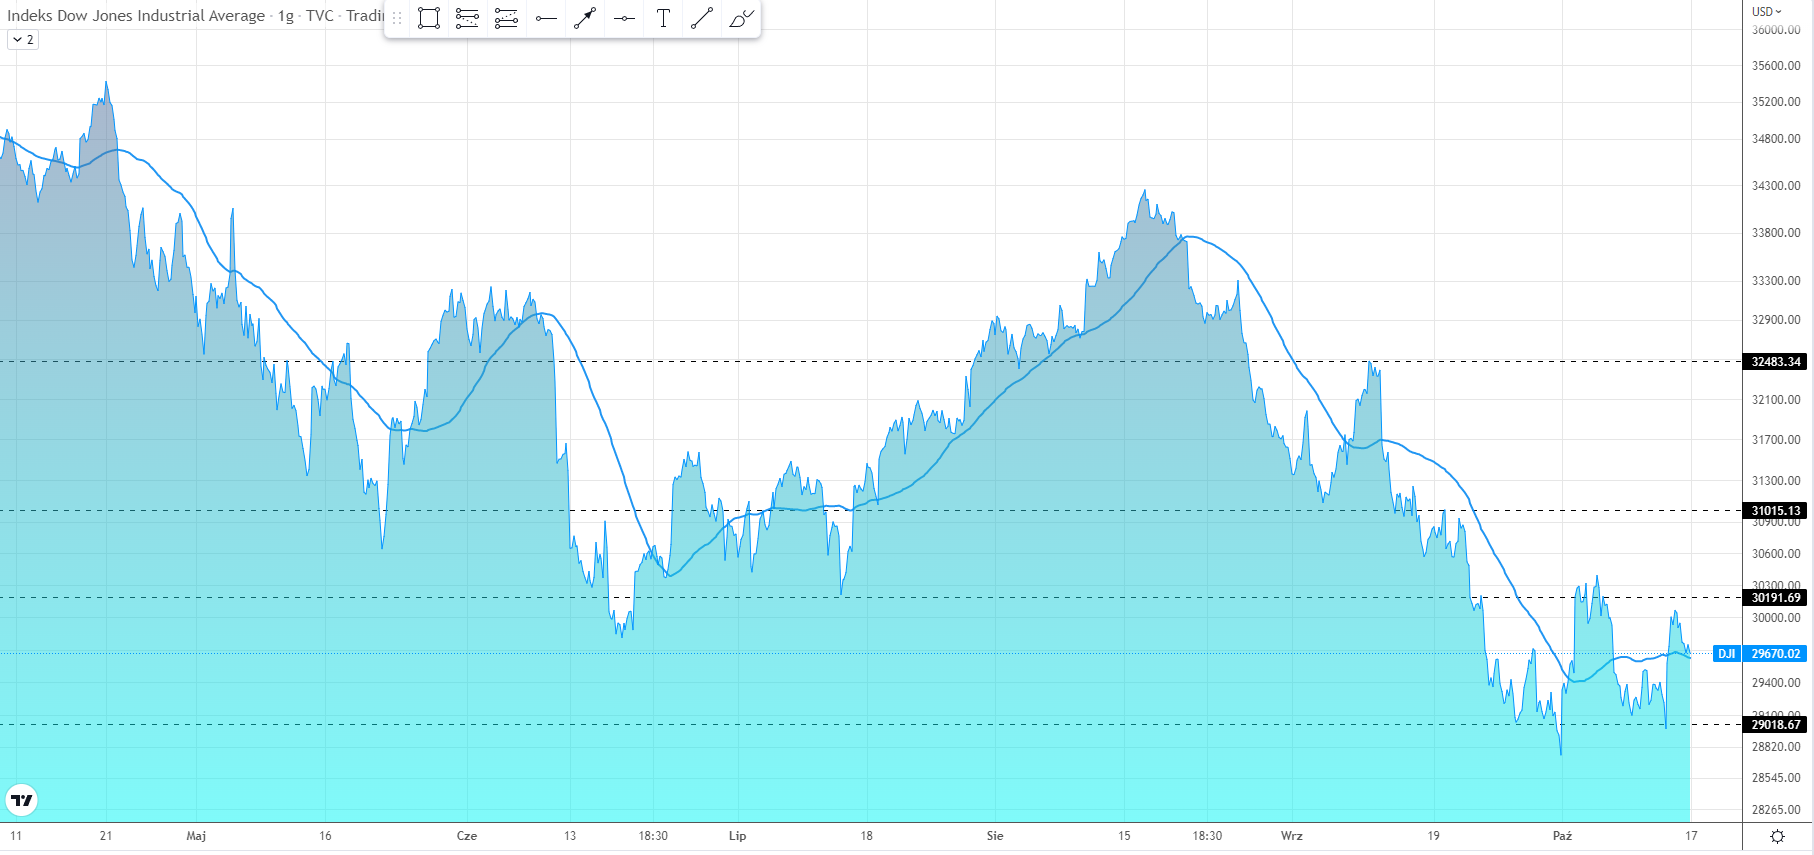Image resolution: width=1814 pixels, height=855 pixels.
Task: Click the 34300.00 price axis value
Action: pyautogui.click(x=1776, y=186)
